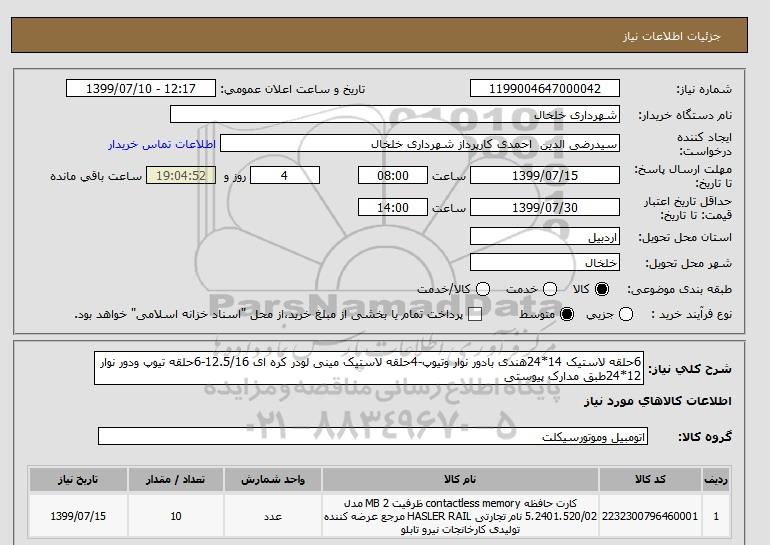Click the تعداد / مقدار column header

coord(176,479)
